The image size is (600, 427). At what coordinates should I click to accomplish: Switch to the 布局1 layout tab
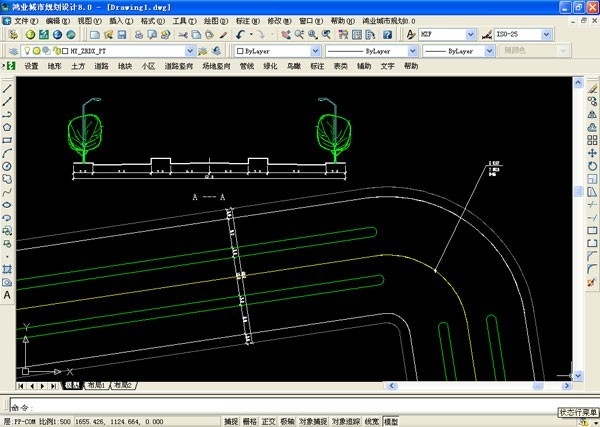[96, 385]
